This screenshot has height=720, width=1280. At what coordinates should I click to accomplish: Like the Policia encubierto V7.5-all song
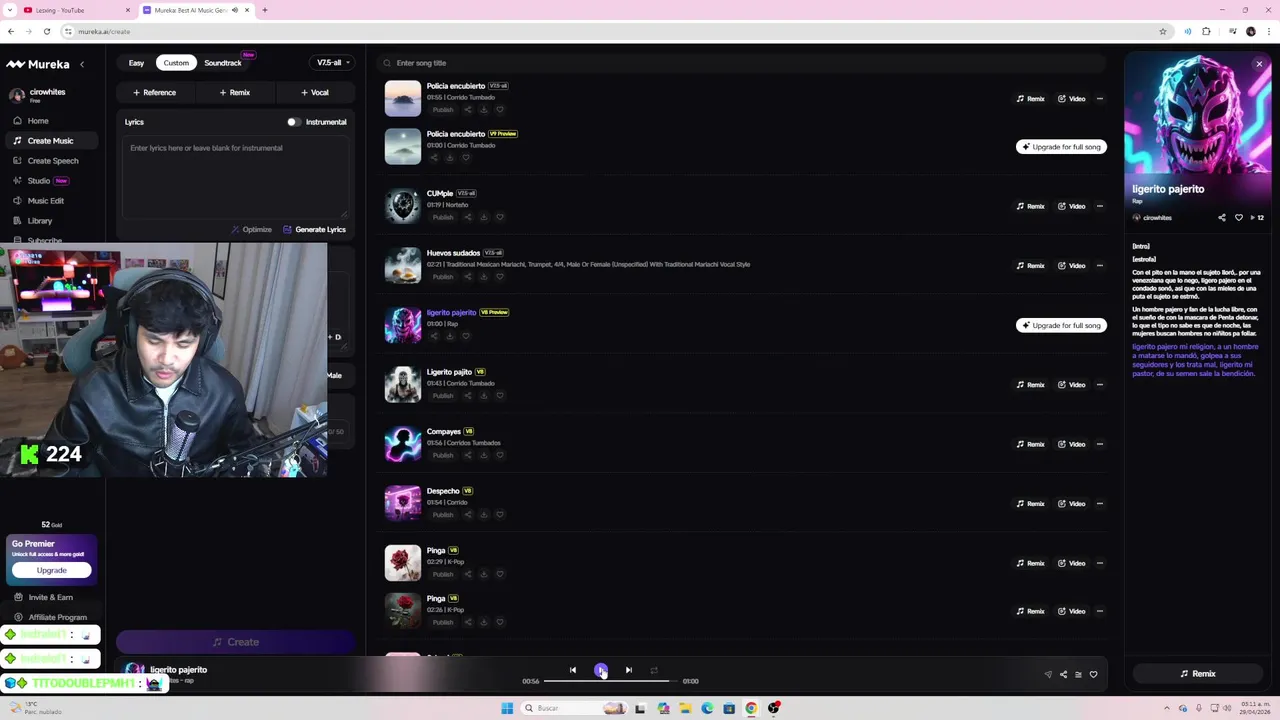point(500,110)
